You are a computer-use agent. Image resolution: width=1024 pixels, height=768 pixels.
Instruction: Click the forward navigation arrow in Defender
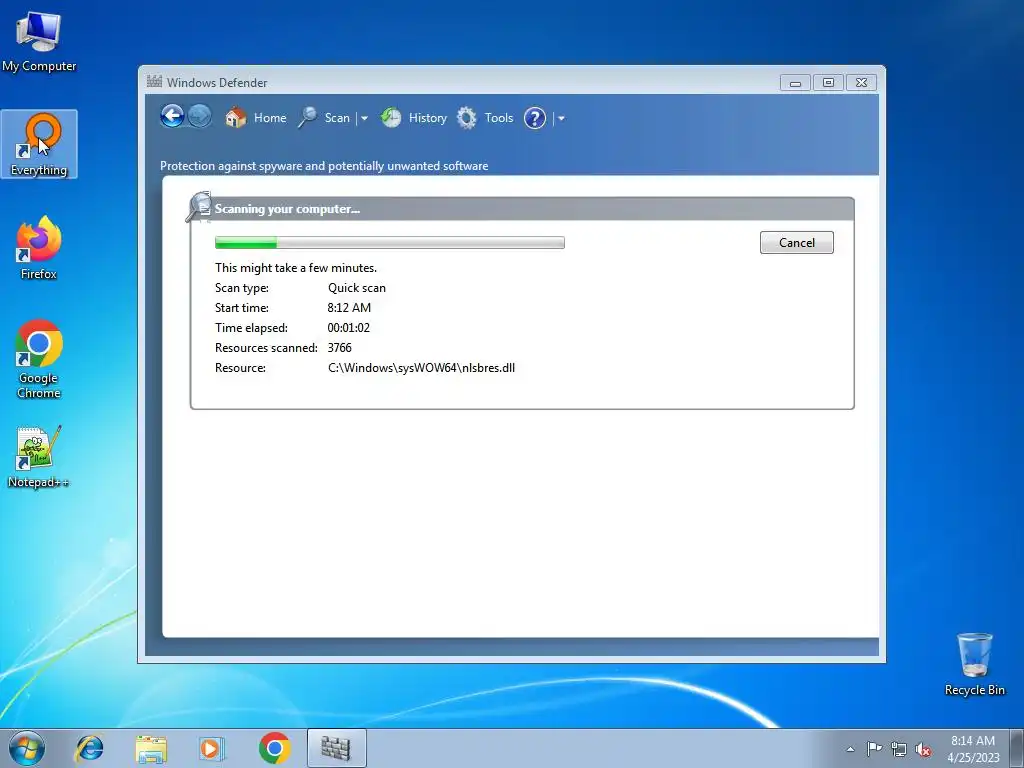click(x=200, y=117)
